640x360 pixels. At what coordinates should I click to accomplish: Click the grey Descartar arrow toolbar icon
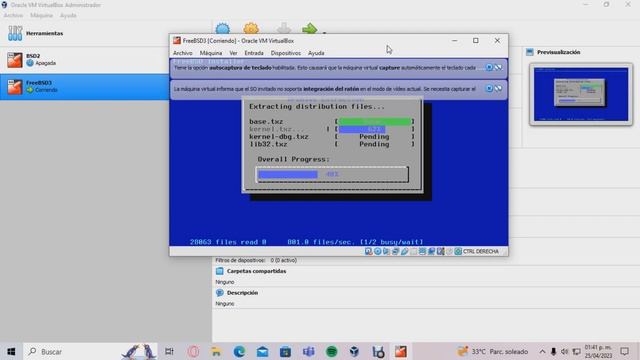point(284,29)
